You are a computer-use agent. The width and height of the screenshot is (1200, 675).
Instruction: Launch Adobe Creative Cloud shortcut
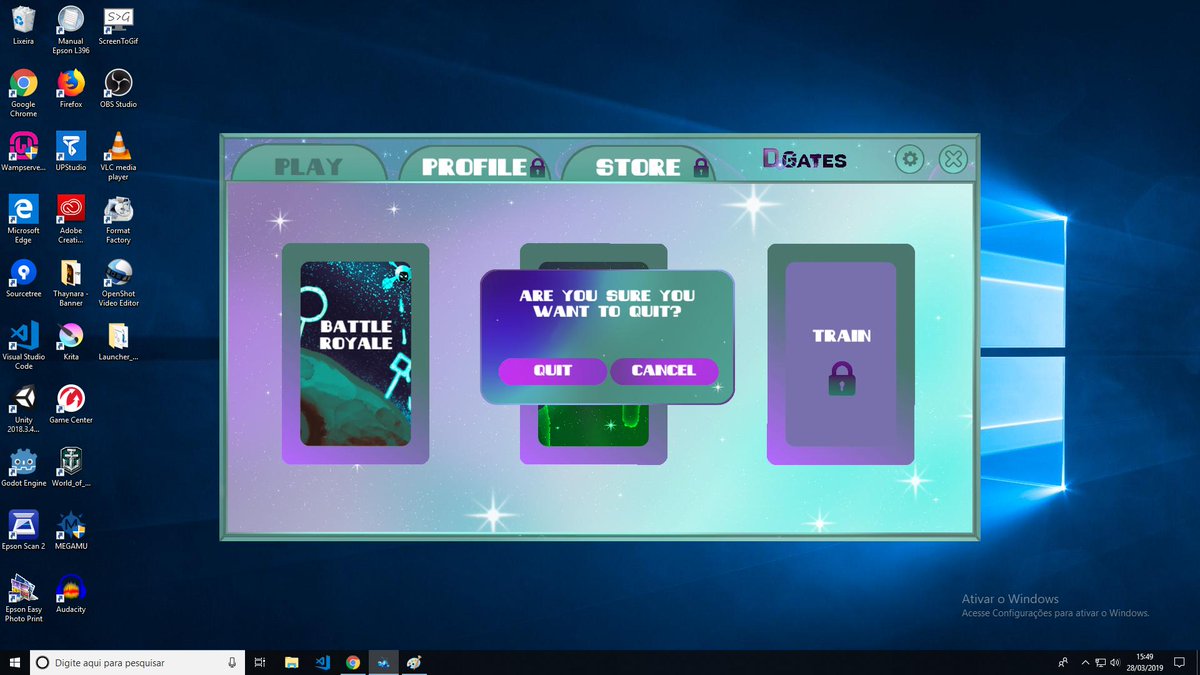click(70, 220)
